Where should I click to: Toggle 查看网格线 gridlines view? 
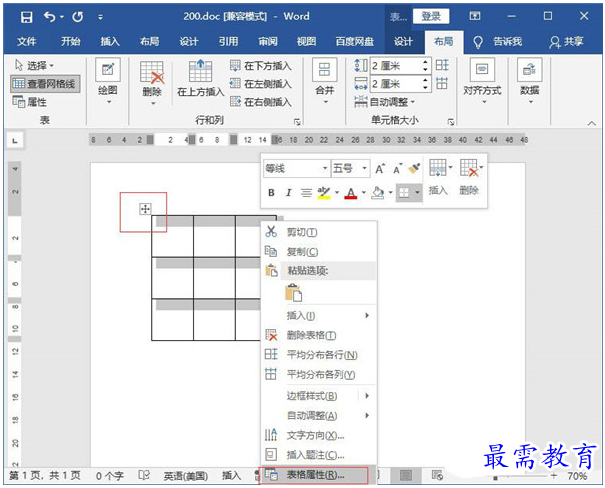(x=45, y=84)
